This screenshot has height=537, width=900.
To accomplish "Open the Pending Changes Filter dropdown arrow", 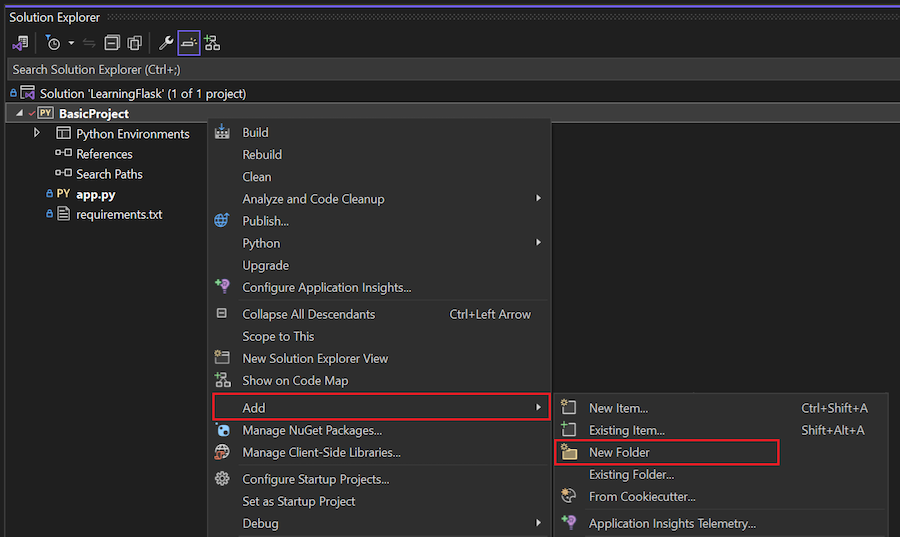I will pyautogui.click(x=71, y=43).
